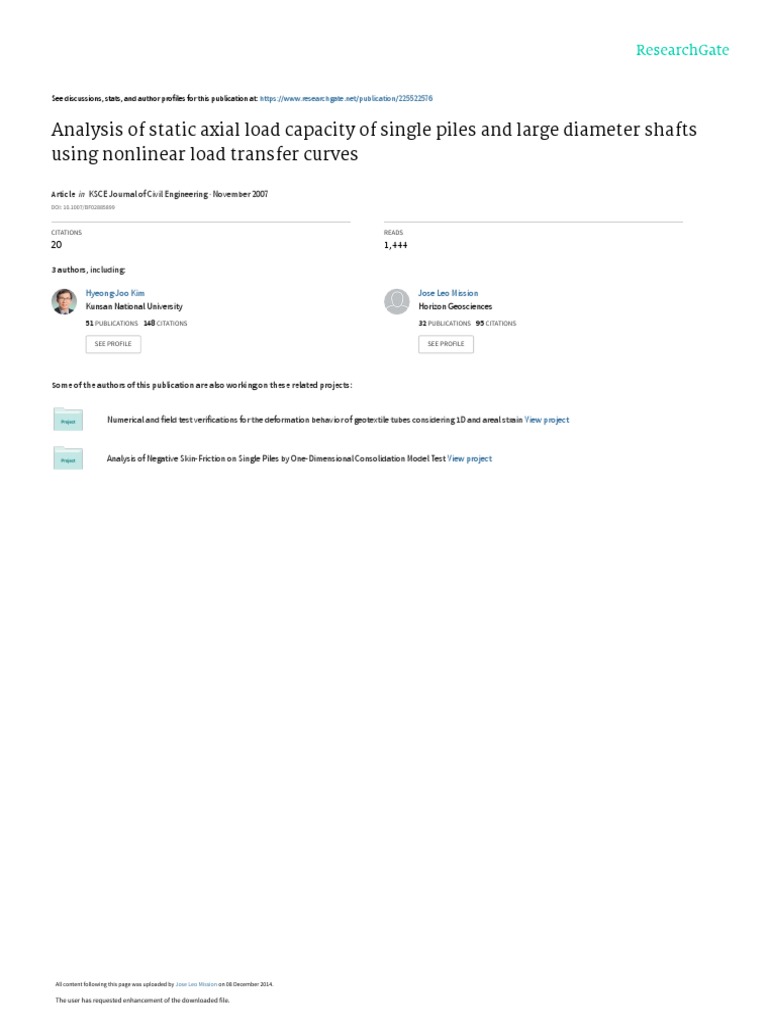The height and width of the screenshot is (1024, 768).
Task: Click the Negative Skin-Friction project folder icon
Action: tap(68, 458)
